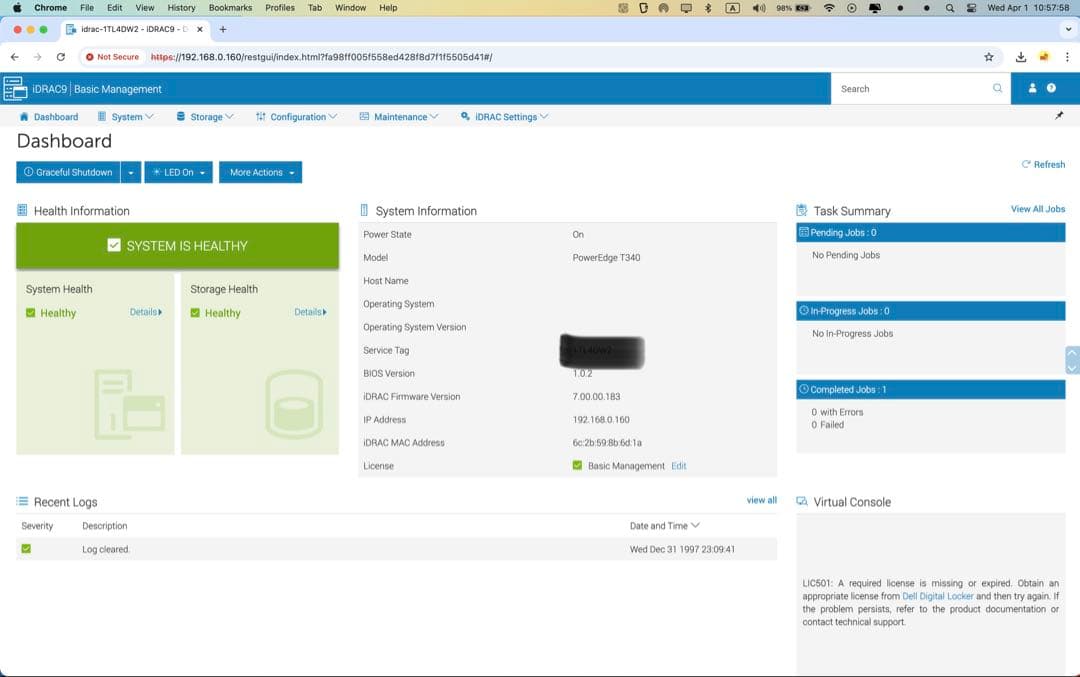Sort logs by Date and Time
This screenshot has width=1080, height=677.
pos(664,525)
